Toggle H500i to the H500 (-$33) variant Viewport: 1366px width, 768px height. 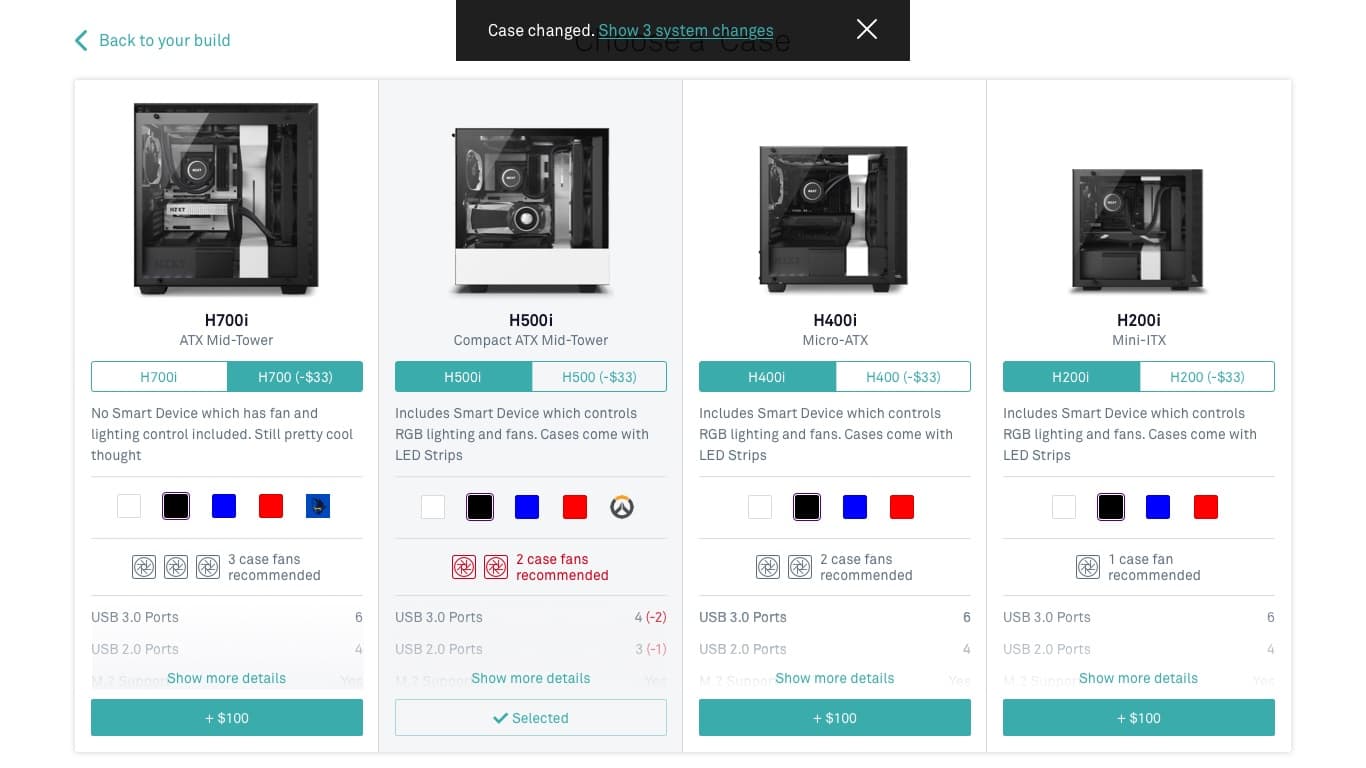point(599,377)
